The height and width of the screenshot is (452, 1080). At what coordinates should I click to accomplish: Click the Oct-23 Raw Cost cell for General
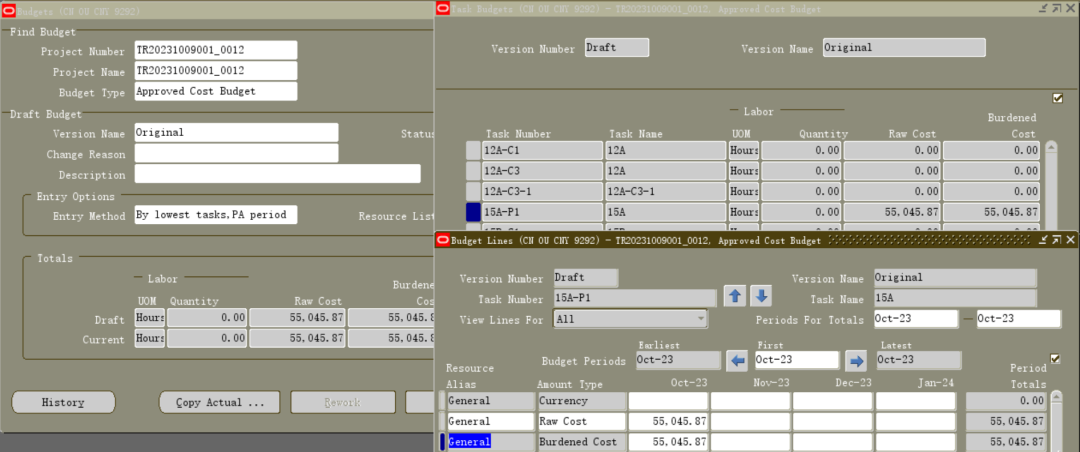(668, 421)
